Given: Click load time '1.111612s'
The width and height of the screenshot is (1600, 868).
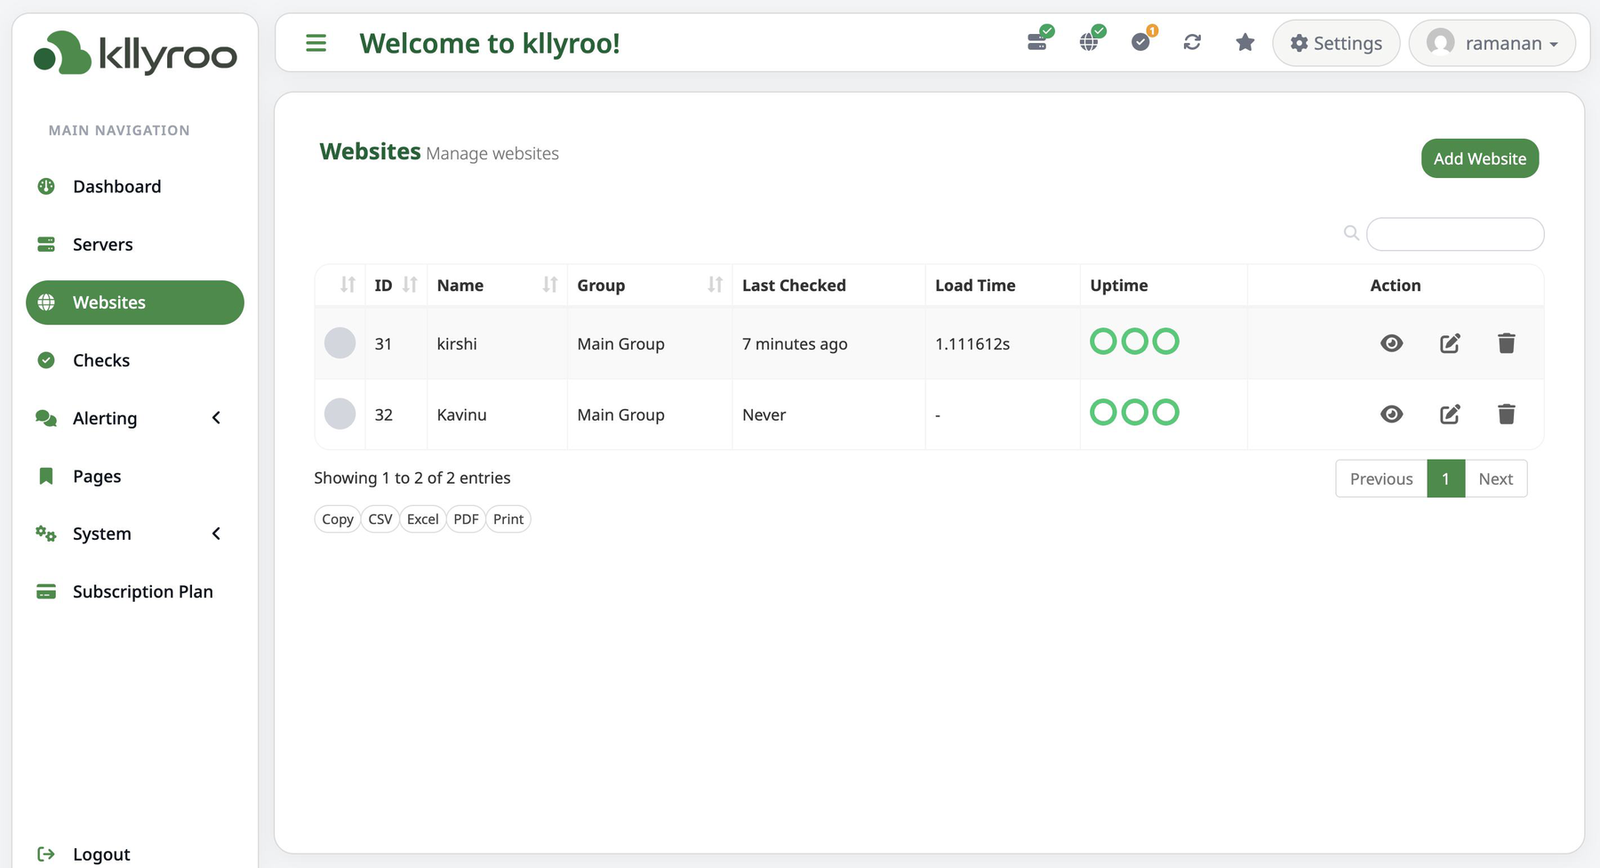Looking at the screenshot, I should tap(973, 344).
